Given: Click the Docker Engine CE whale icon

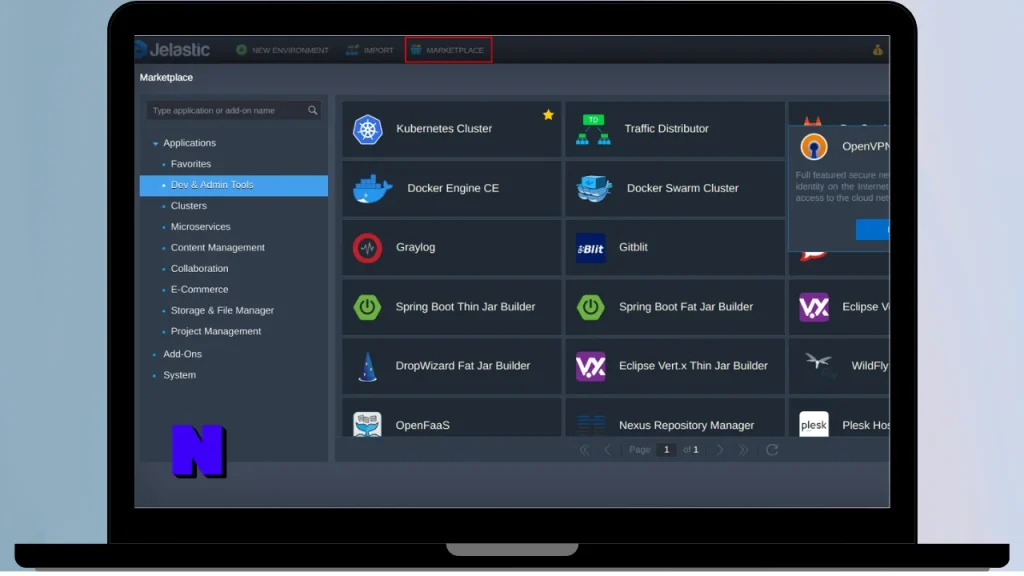Looking at the screenshot, I should click(x=372, y=189).
